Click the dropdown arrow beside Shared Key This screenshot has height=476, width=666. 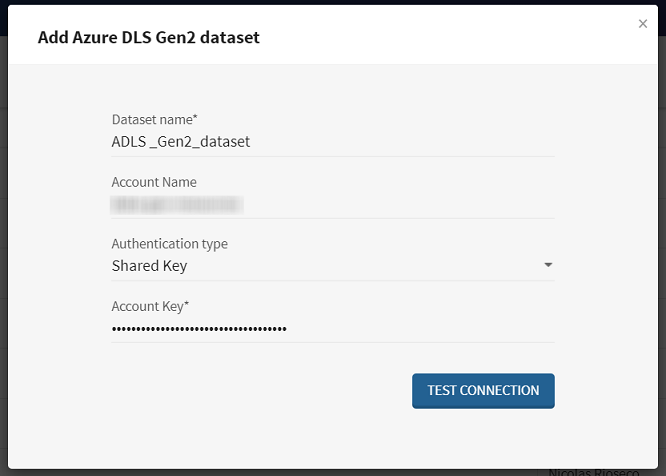tap(548, 266)
